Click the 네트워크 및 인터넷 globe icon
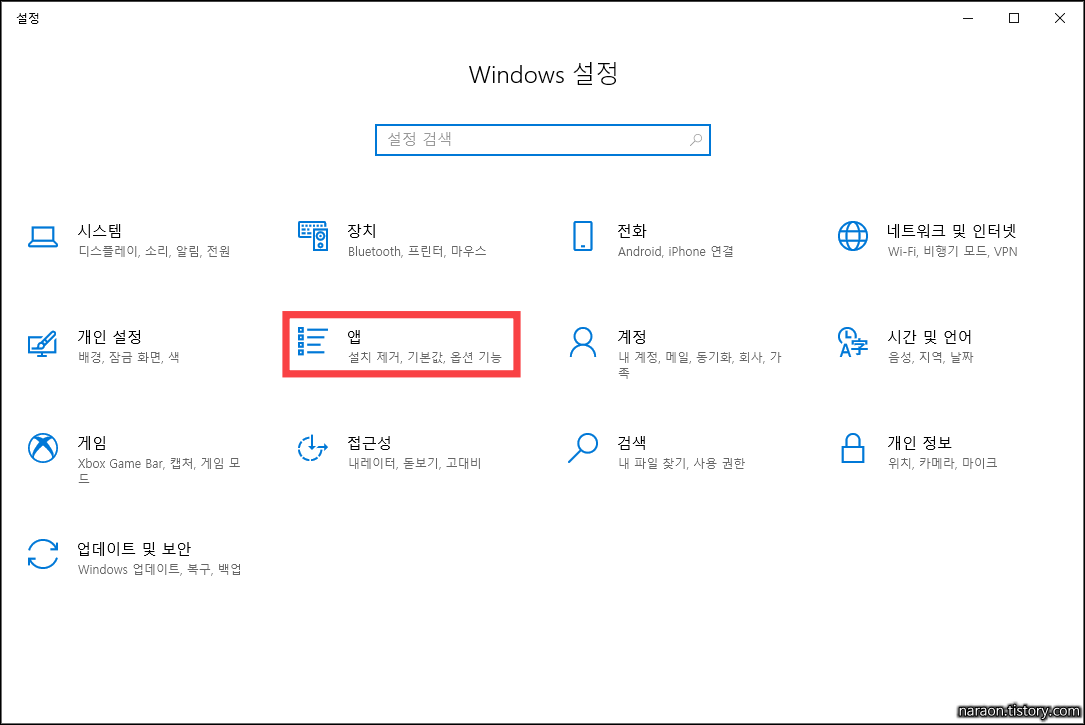The image size is (1085, 725). (x=852, y=236)
